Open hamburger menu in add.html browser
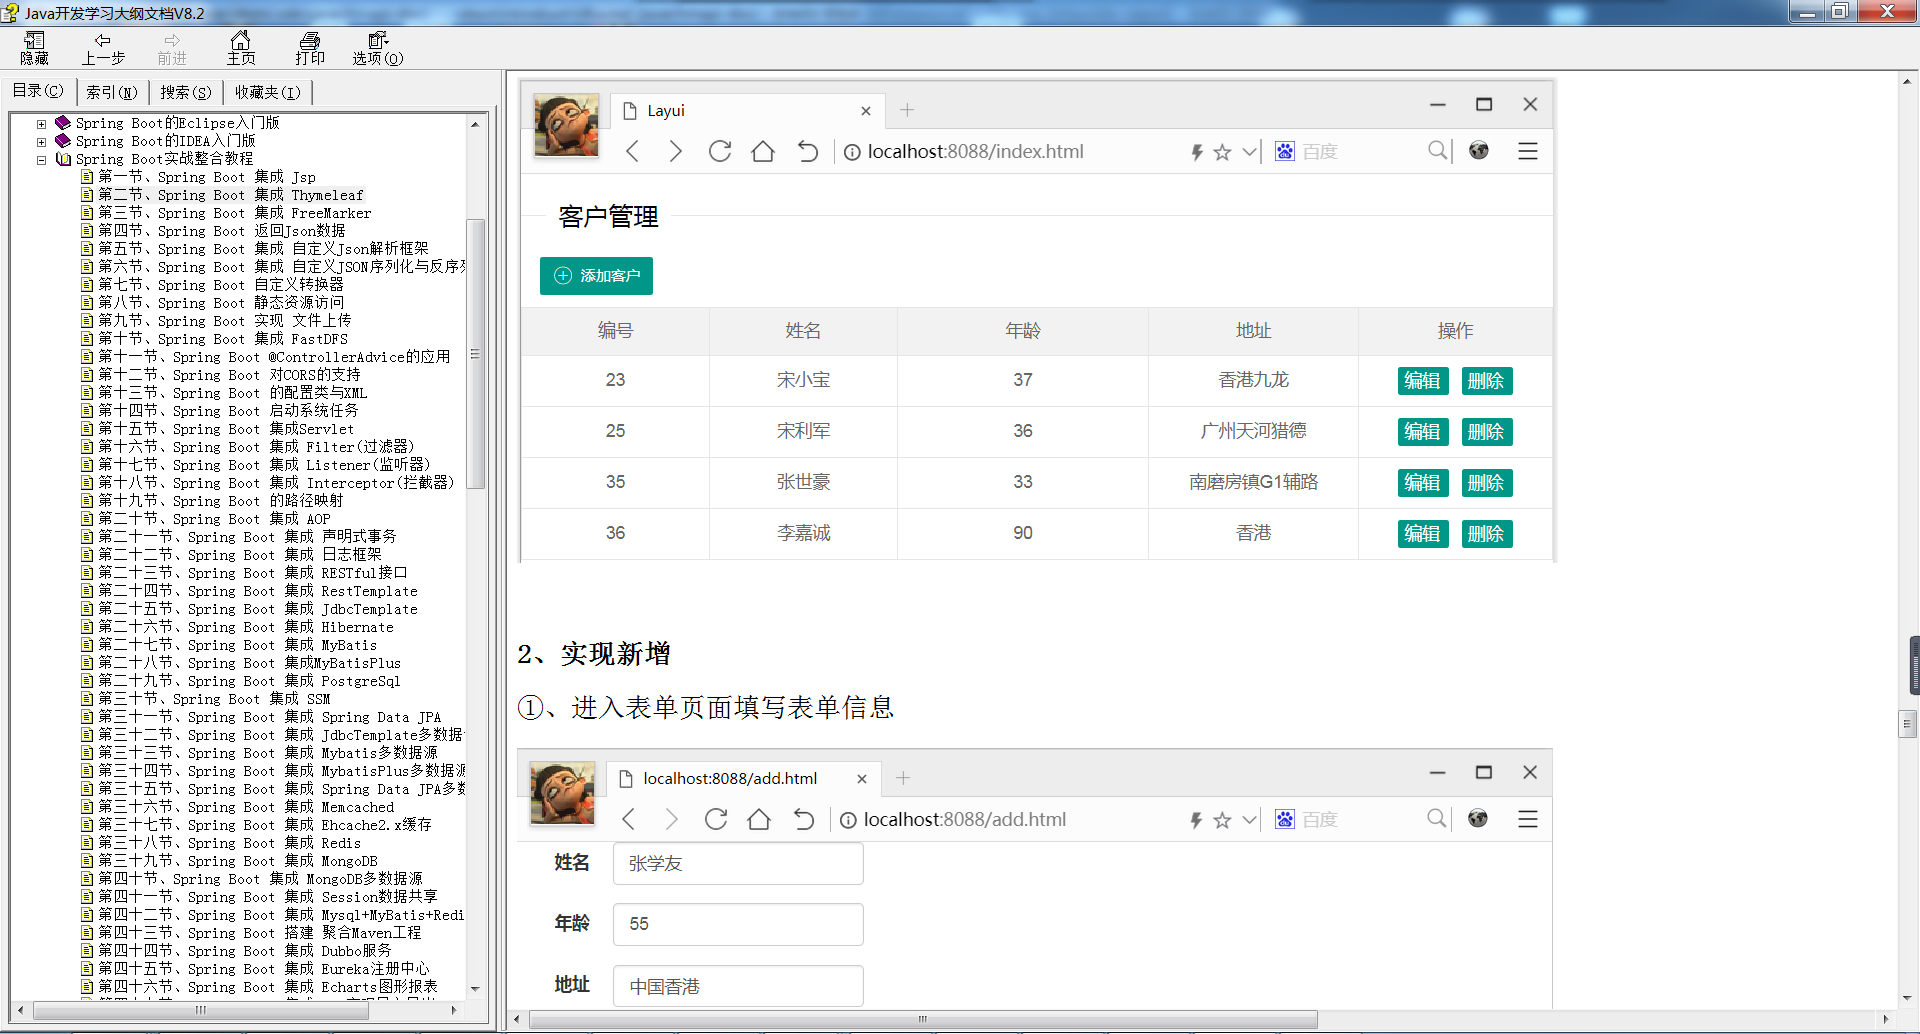1920x1034 pixels. pyautogui.click(x=1528, y=819)
